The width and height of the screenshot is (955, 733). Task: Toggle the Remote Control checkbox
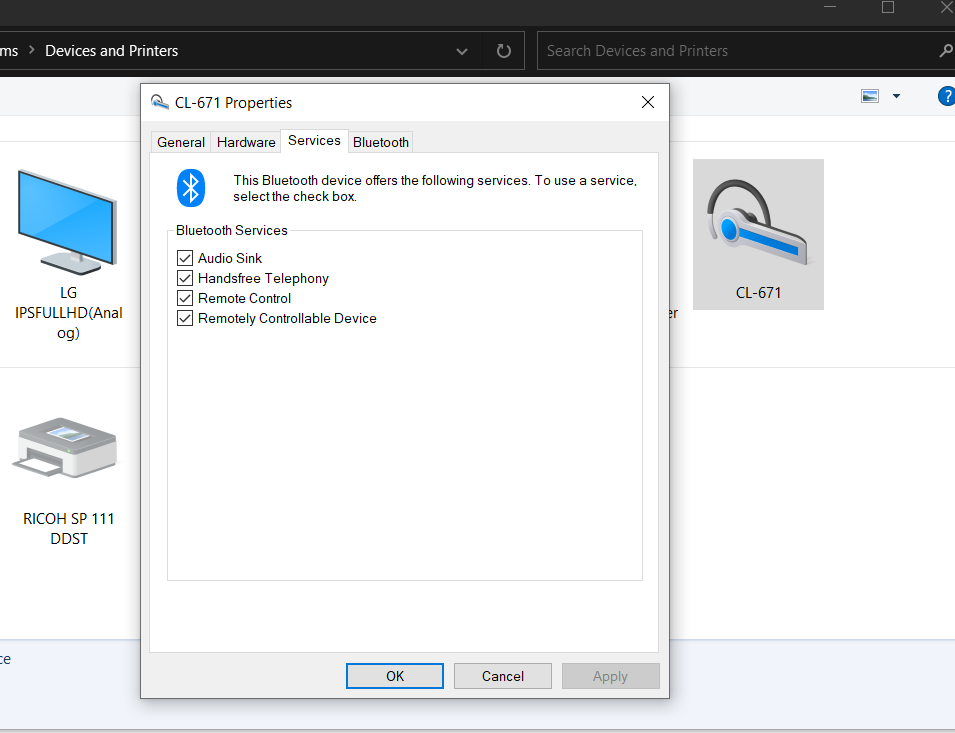(x=185, y=298)
